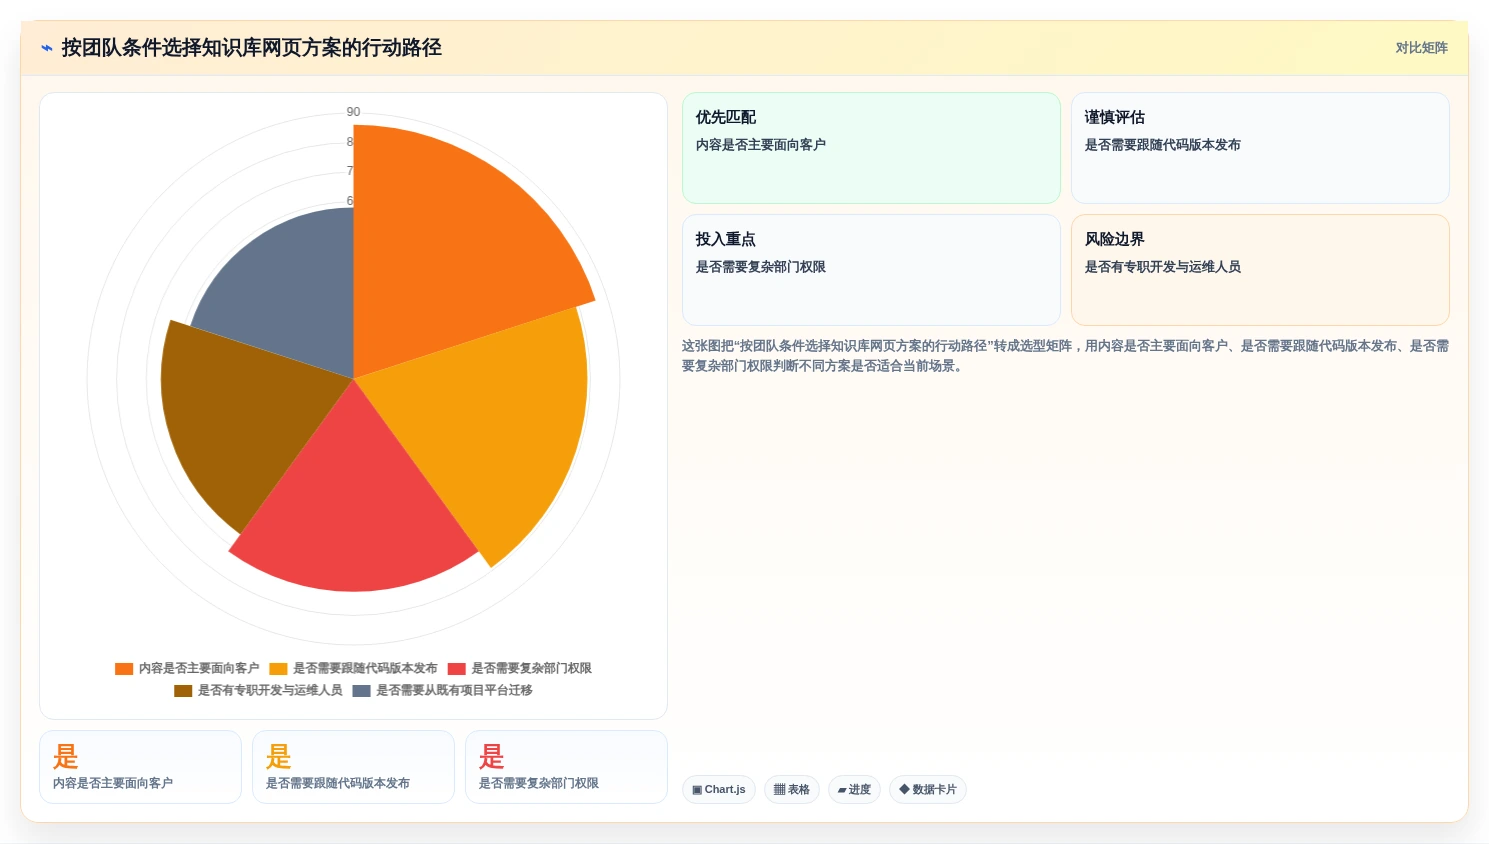This screenshot has height=844, width=1489.
Task: Click legend text 是否需要跟随代码版本发布
Action: point(365,669)
